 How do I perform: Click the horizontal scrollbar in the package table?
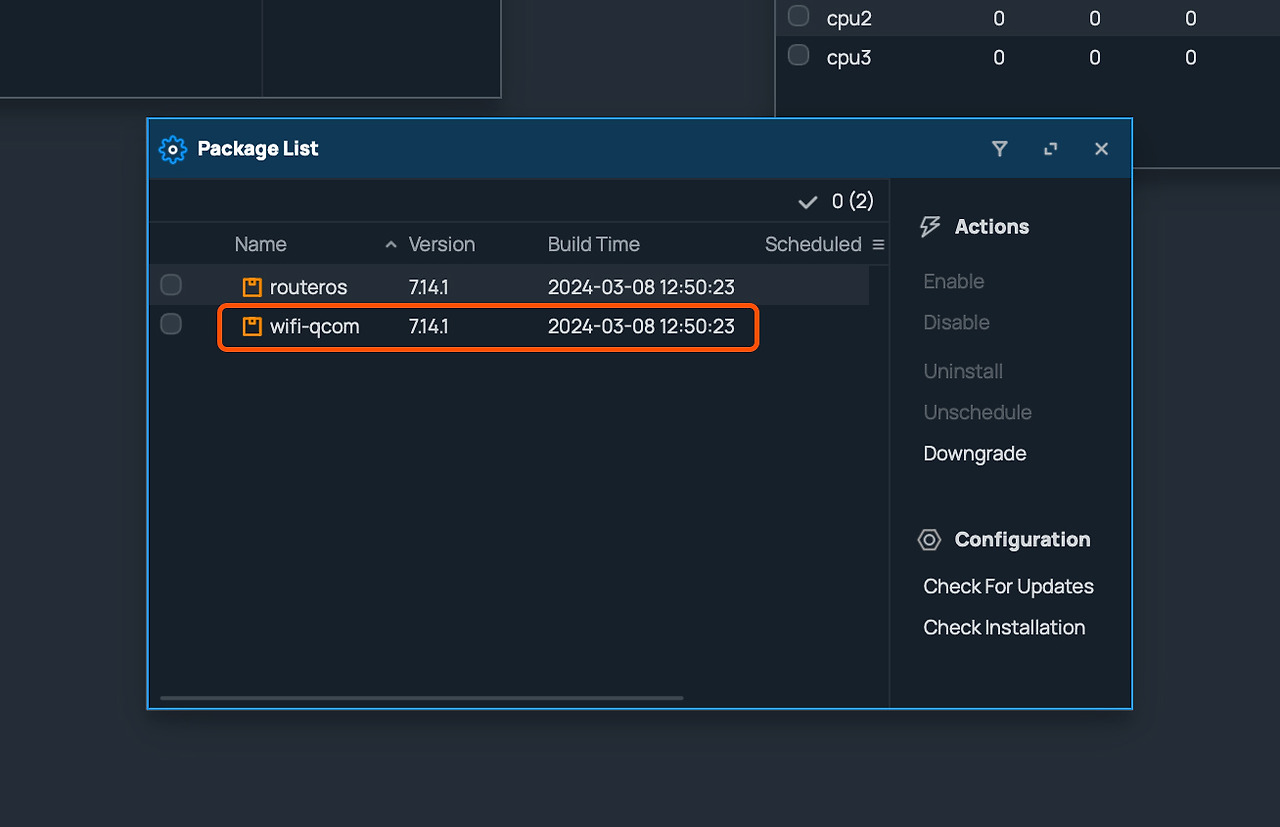pos(421,698)
